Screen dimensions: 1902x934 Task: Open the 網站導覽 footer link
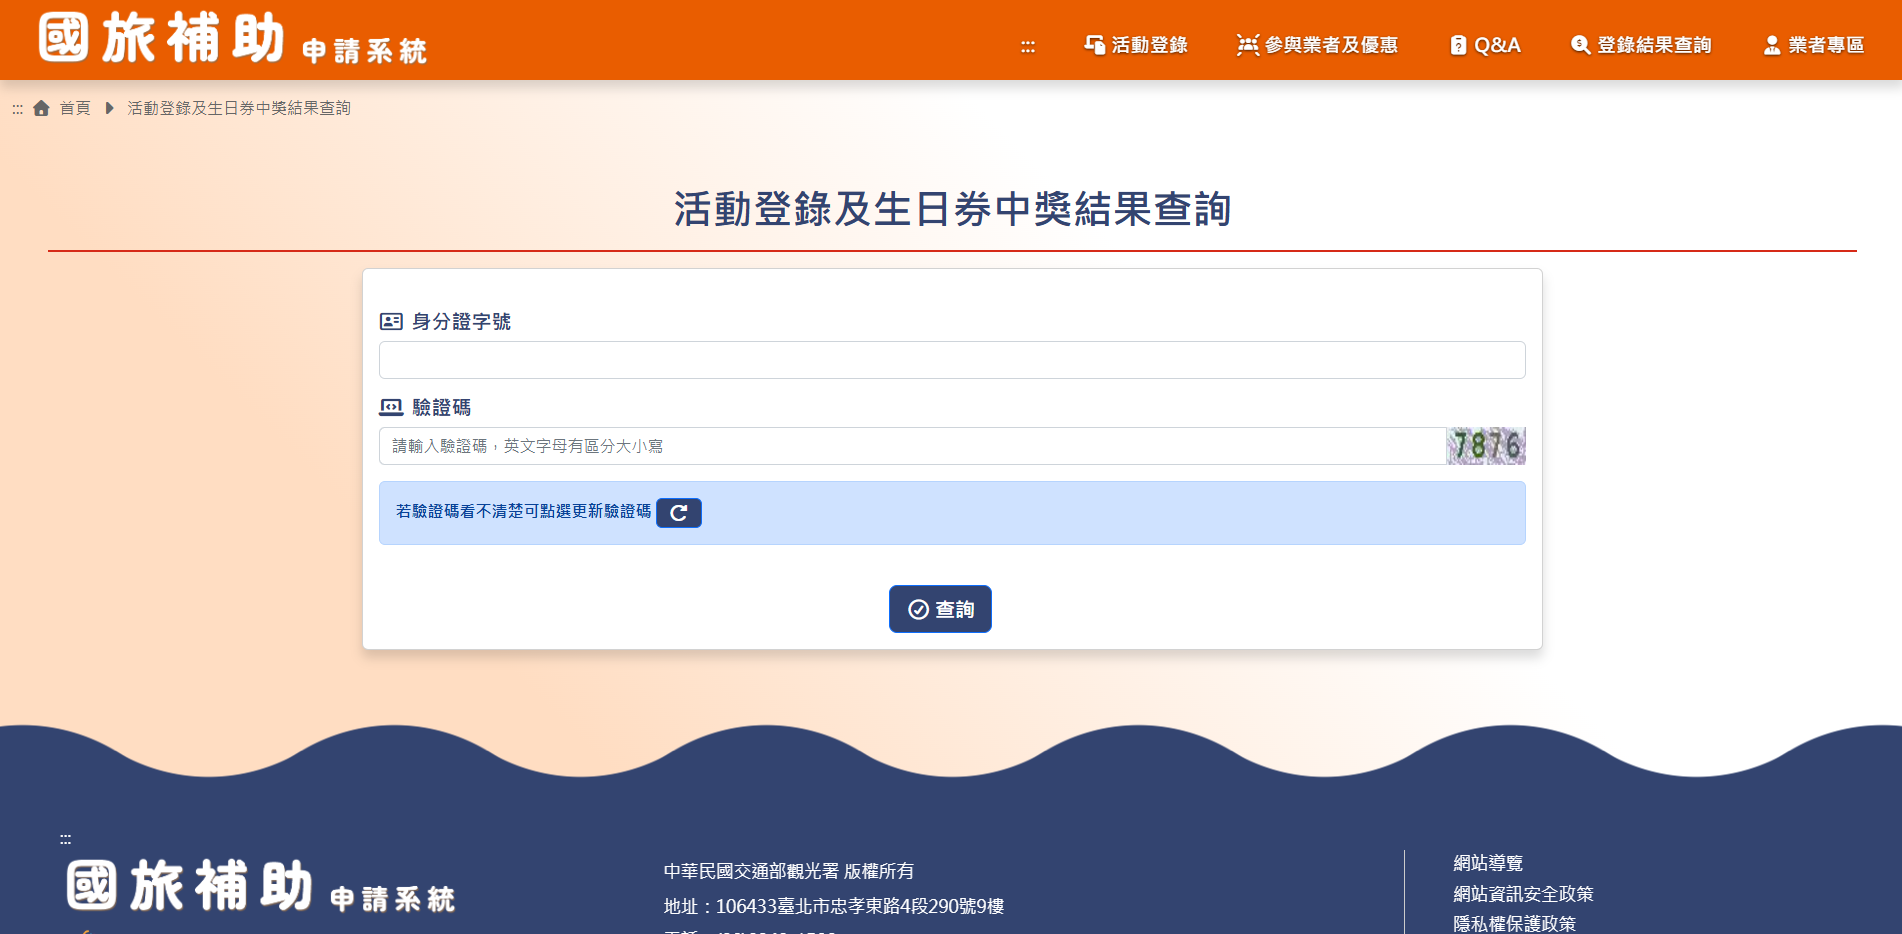[x=1488, y=863]
